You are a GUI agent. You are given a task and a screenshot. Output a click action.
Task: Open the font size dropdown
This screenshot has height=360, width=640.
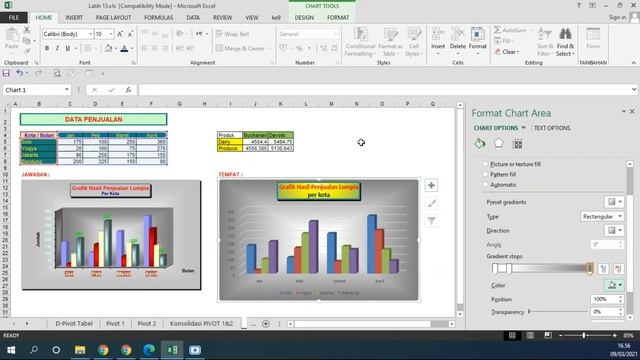point(110,34)
